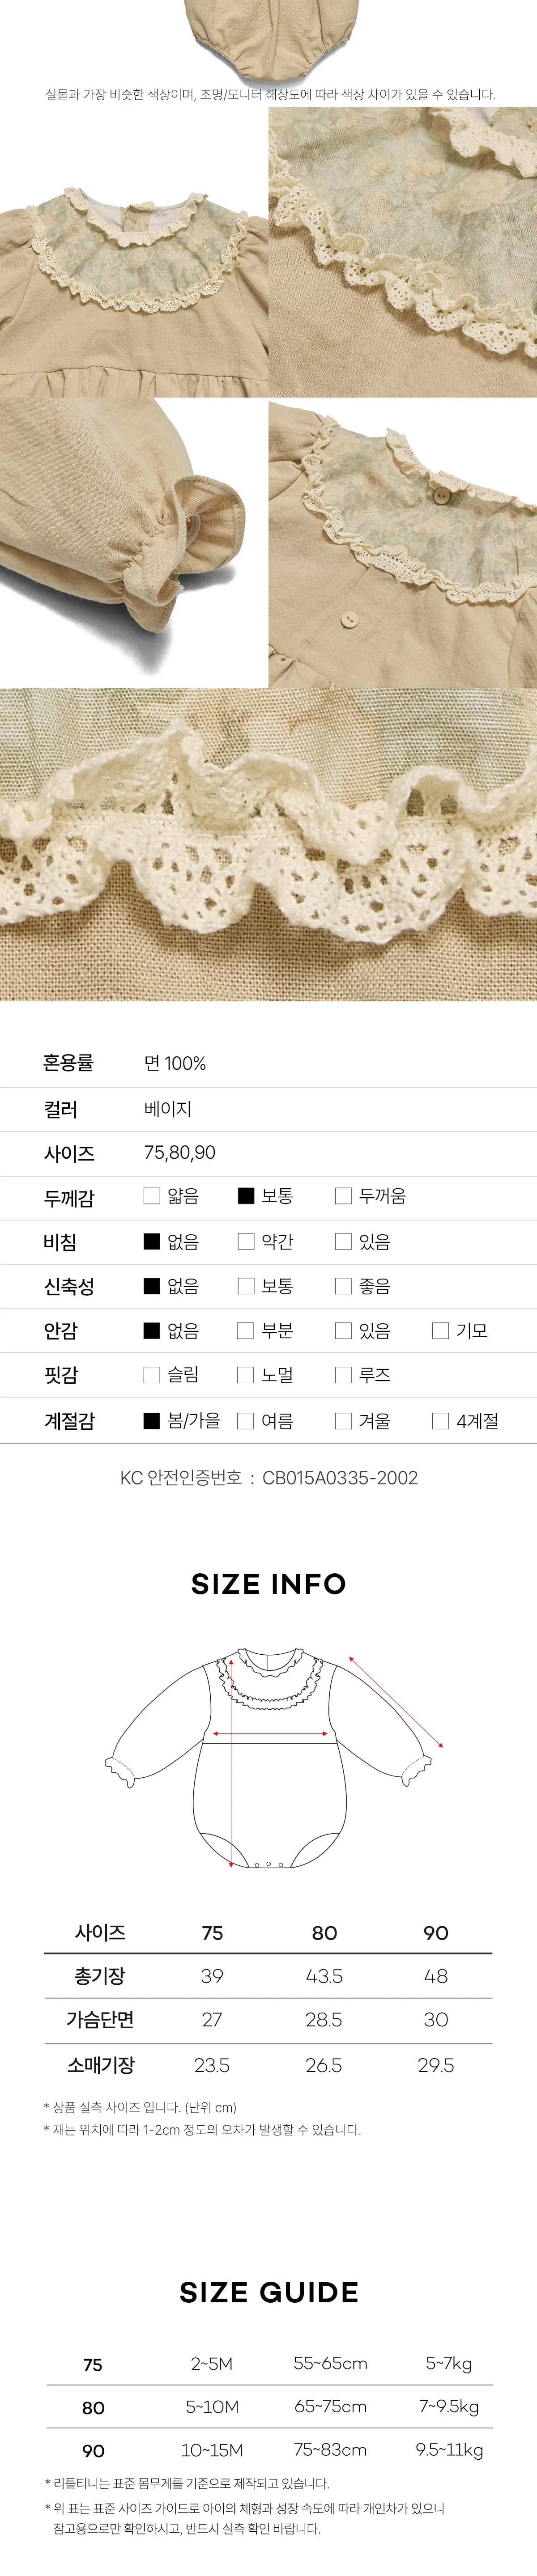Check the 두꺼움 thickness checkbox

(343, 1195)
